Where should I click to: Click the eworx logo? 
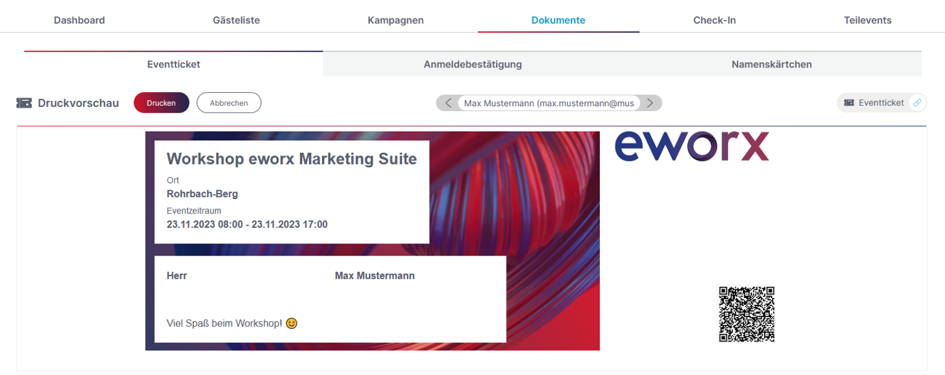692,147
